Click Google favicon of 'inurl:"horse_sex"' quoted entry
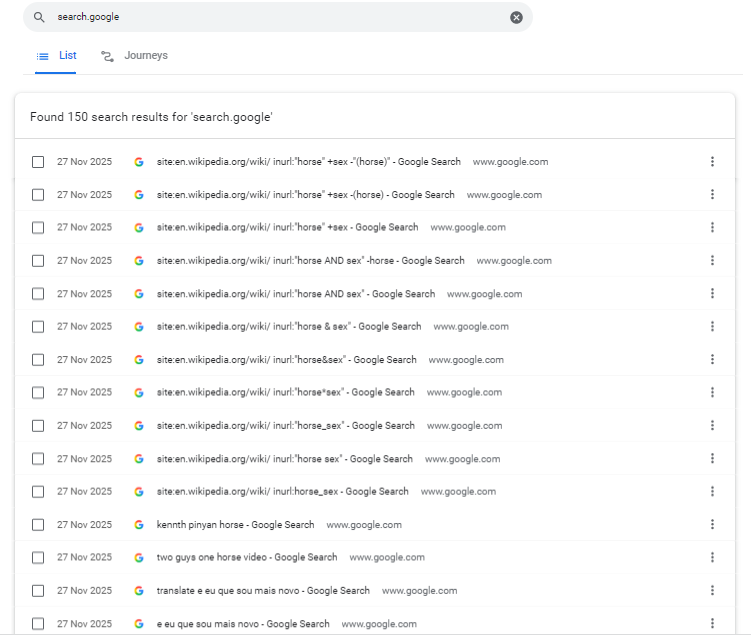Image resolution: width=751 pixels, height=636 pixels. click(x=139, y=426)
